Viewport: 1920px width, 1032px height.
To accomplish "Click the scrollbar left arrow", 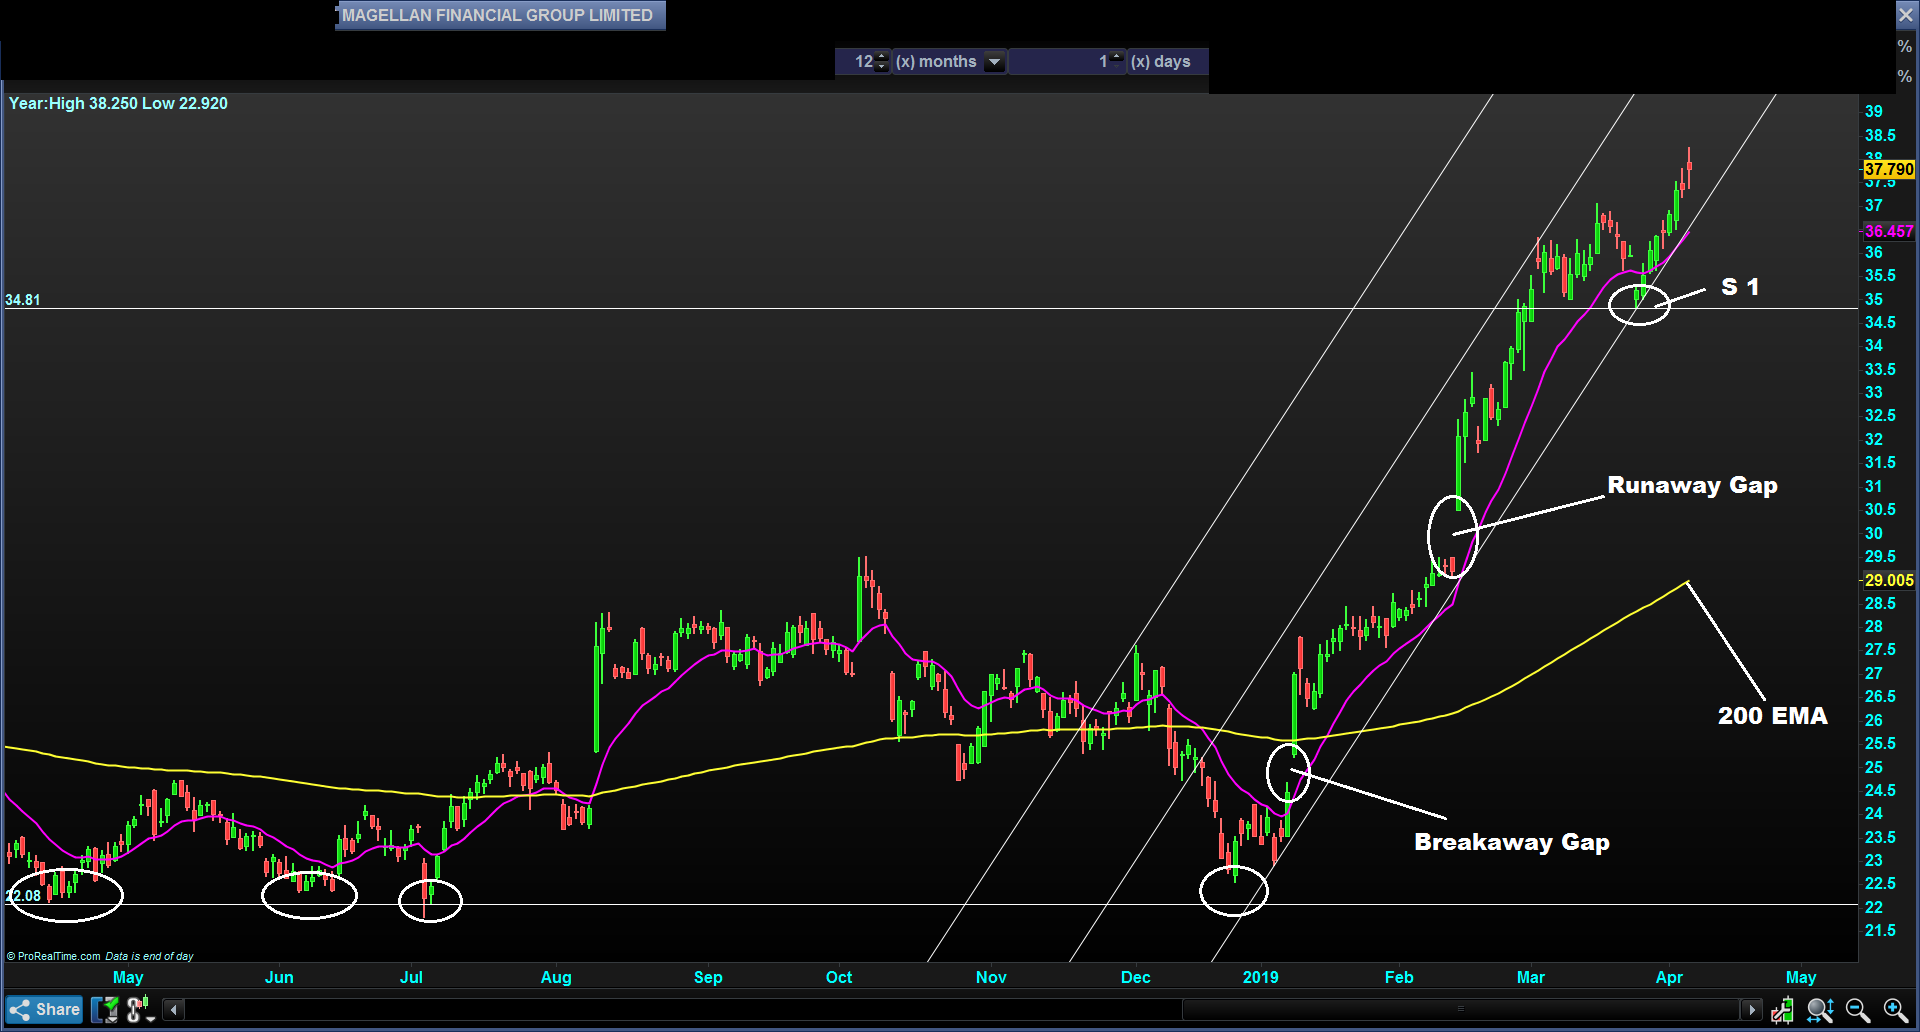I will pyautogui.click(x=173, y=1010).
